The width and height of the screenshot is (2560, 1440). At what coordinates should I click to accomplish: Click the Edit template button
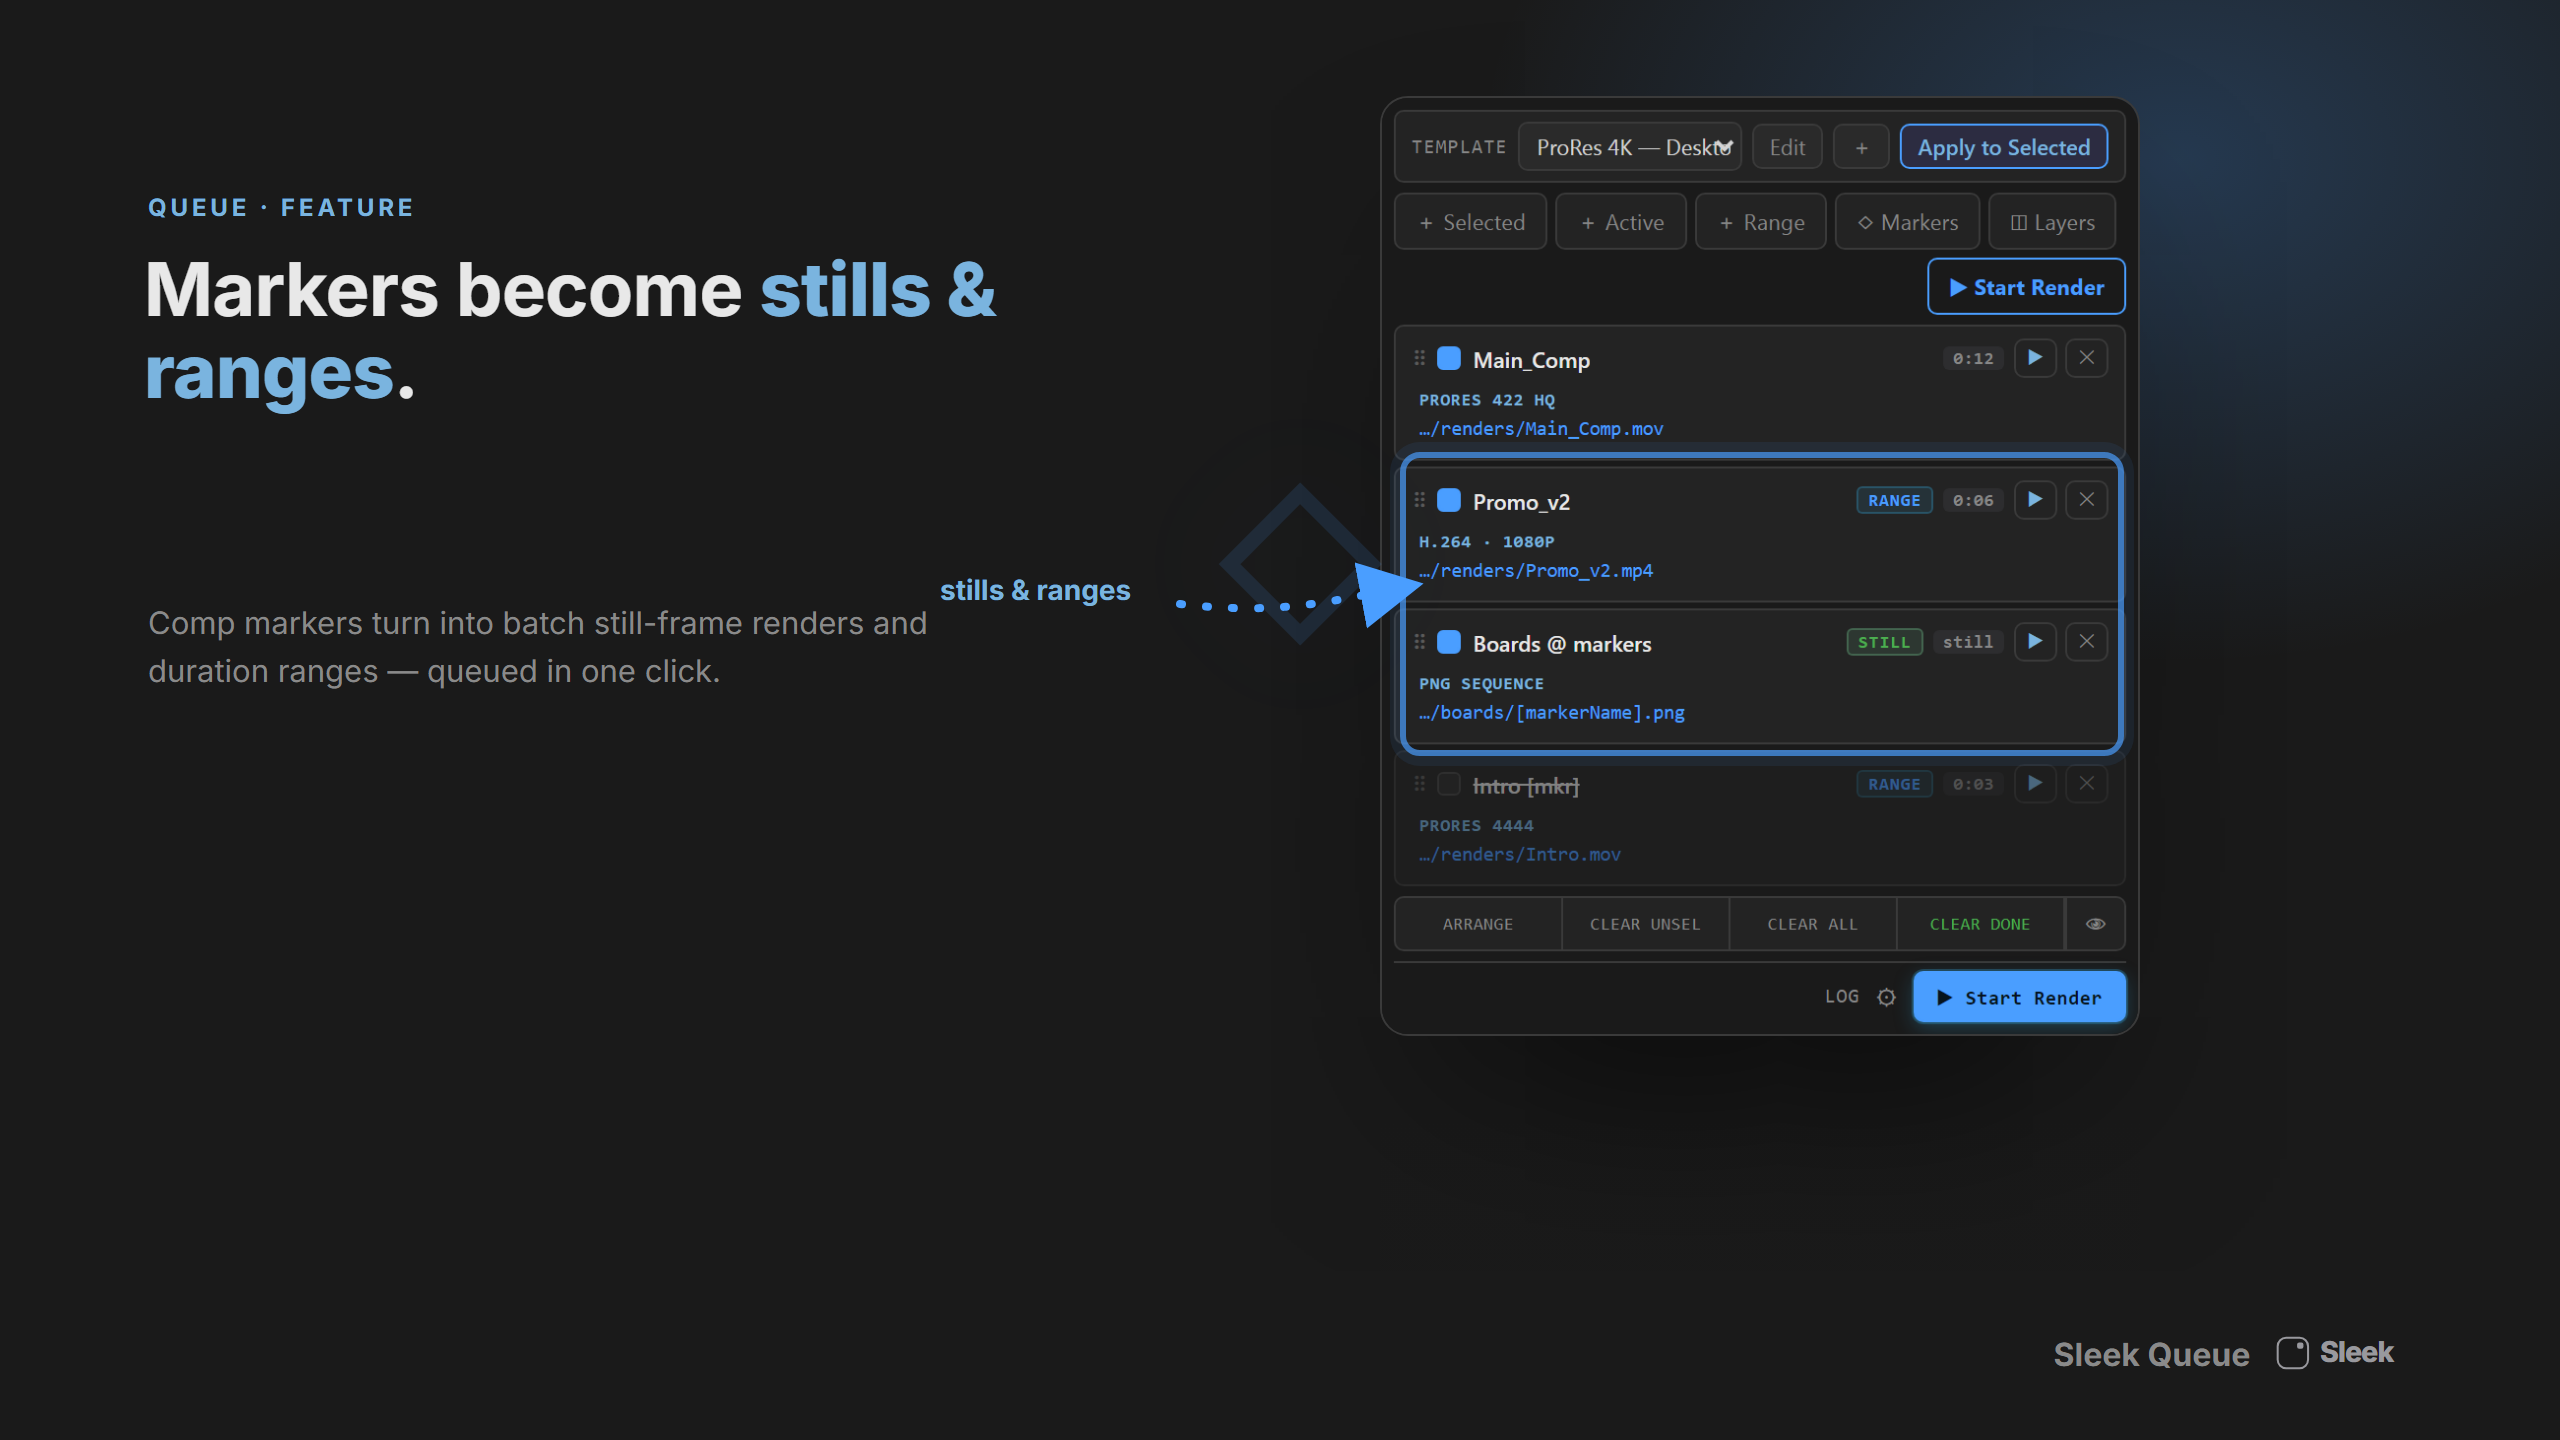click(x=1787, y=147)
